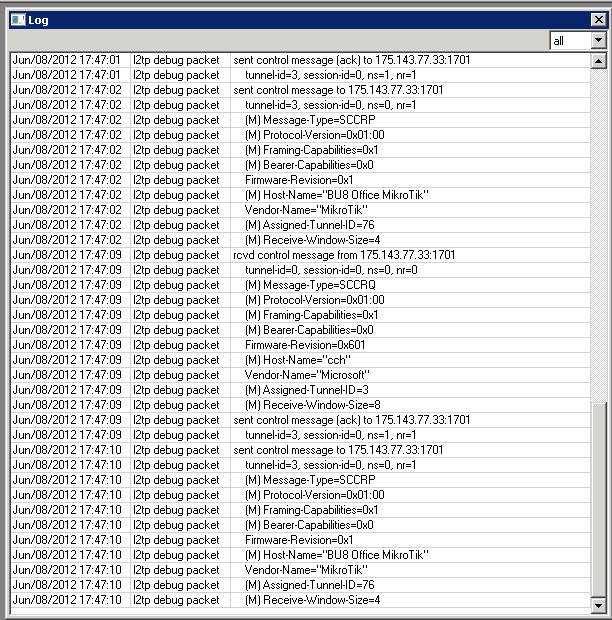Click the vertical scrollbar thumb
The height and width of the screenshot is (620, 612).
click(x=599, y=500)
